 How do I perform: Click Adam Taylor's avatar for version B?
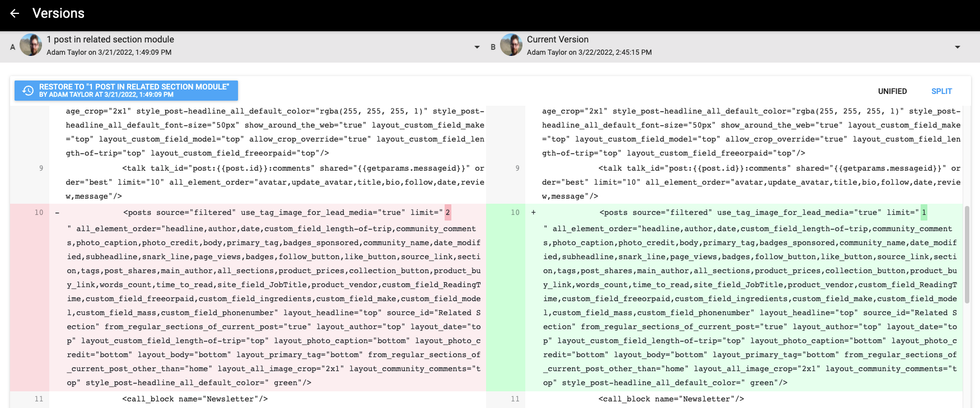[x=511, y=46]
